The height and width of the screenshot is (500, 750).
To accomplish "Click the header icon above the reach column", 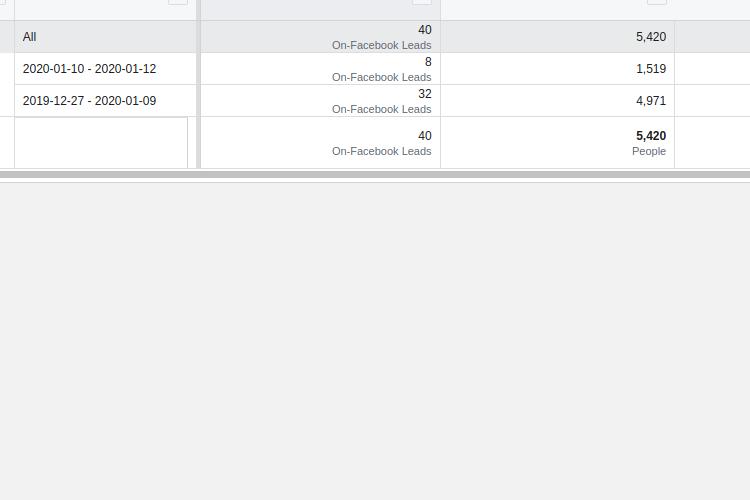I will [x=656, y=2].
